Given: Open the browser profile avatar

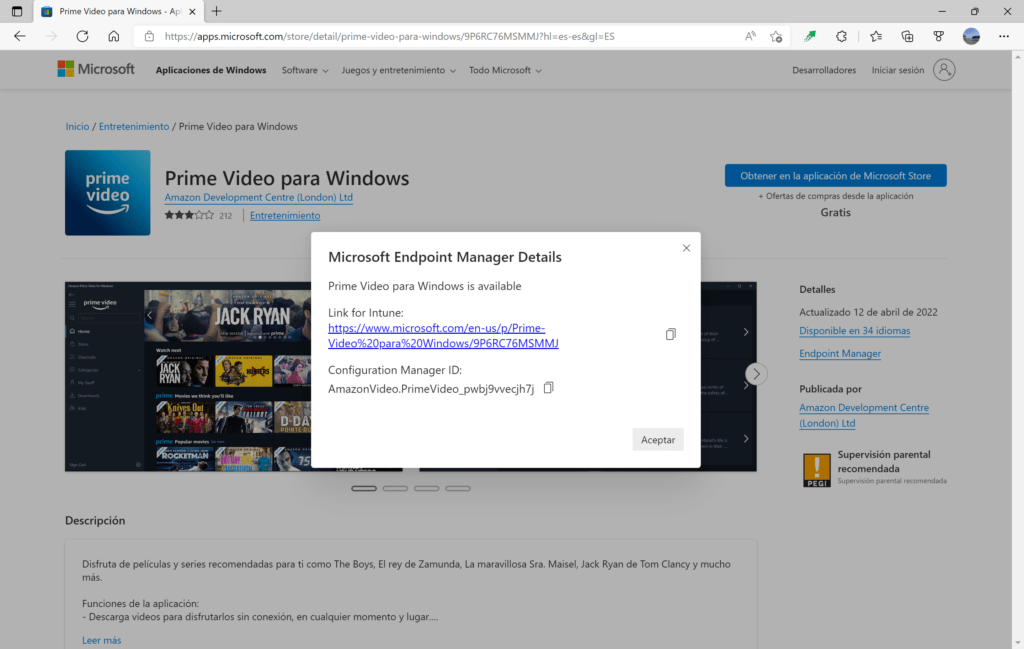Looking at the screenshot, I should pyautogui.click(x=971, y=37).
